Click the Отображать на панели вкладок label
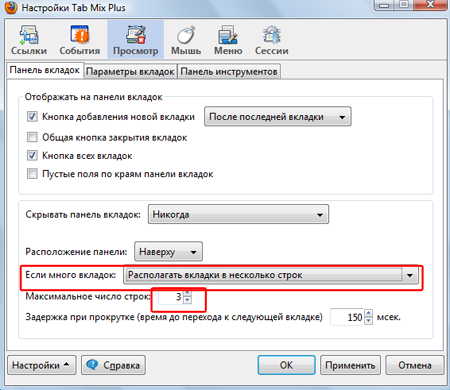The height and width of the screenshot is (390, 450). [x=93, y=97]
